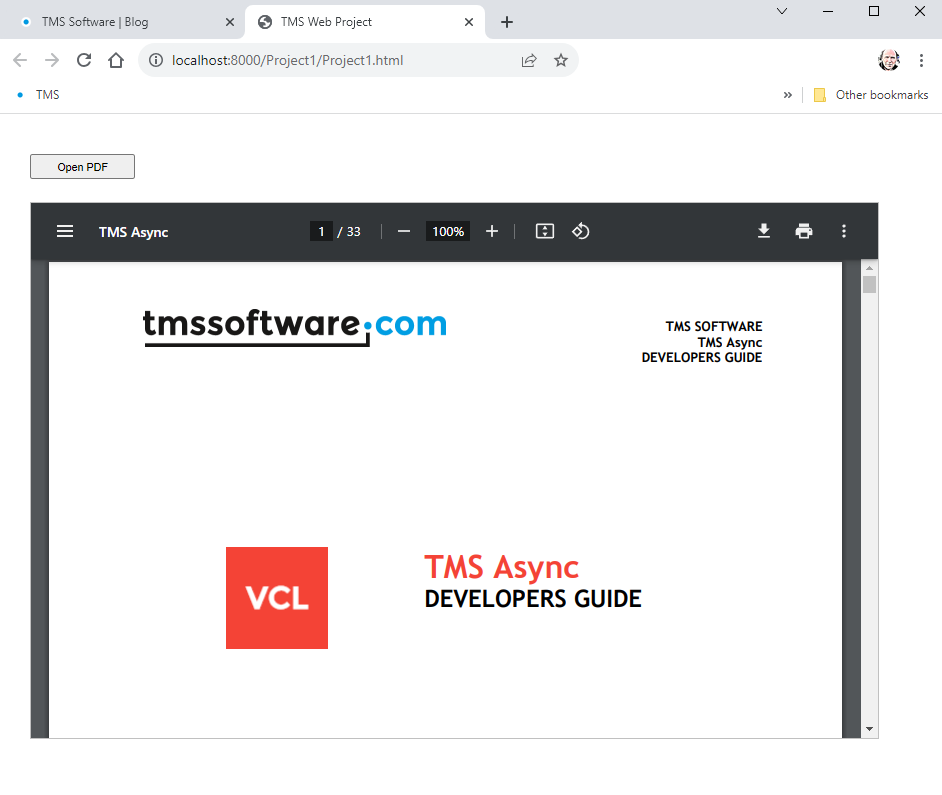Print the PDF document
This screenshot has height=795, width=942.
pos(804,231)
